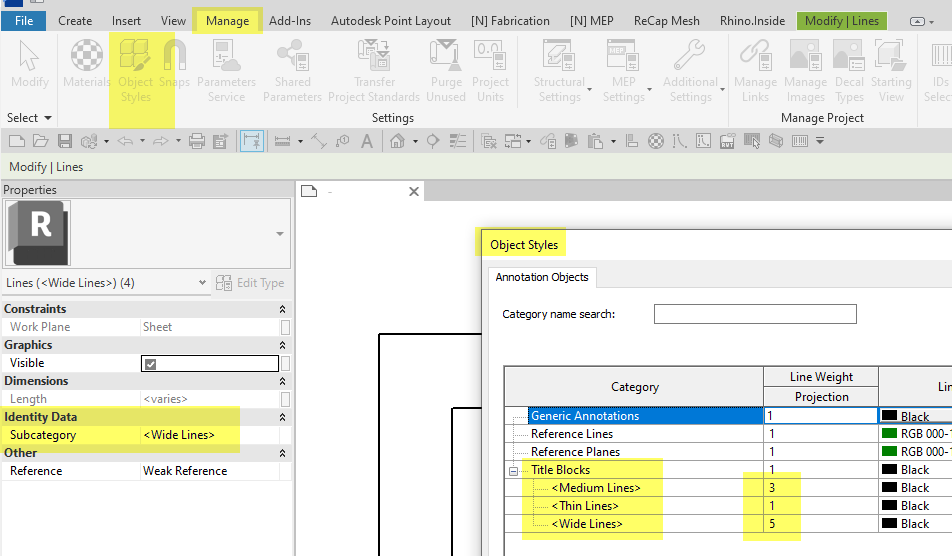Viewport: 952px width, 556px height.
Task: Toggle Thin Lines icon in toolbar
Action: pos(457,141)
